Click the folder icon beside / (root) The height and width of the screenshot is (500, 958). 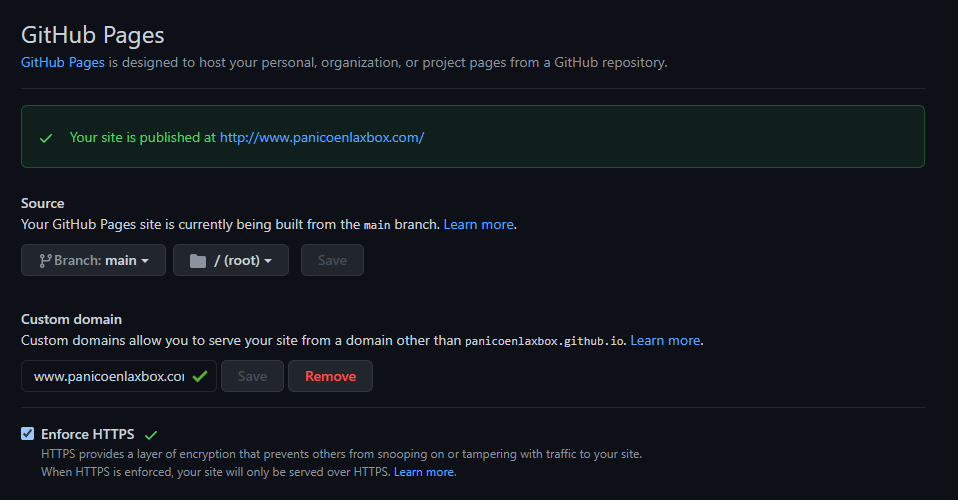click(198, 261)
